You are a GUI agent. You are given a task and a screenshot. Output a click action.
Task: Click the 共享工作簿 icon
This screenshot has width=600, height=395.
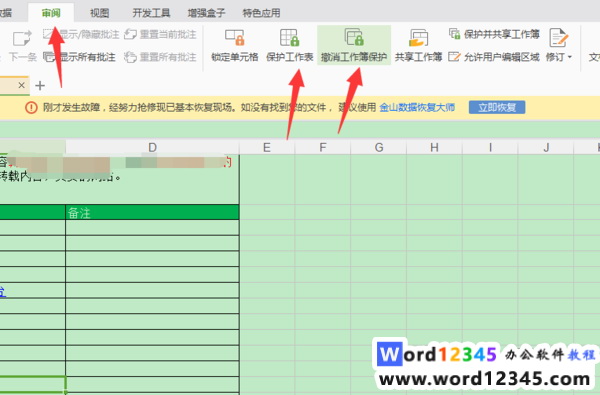pos(418,38)
